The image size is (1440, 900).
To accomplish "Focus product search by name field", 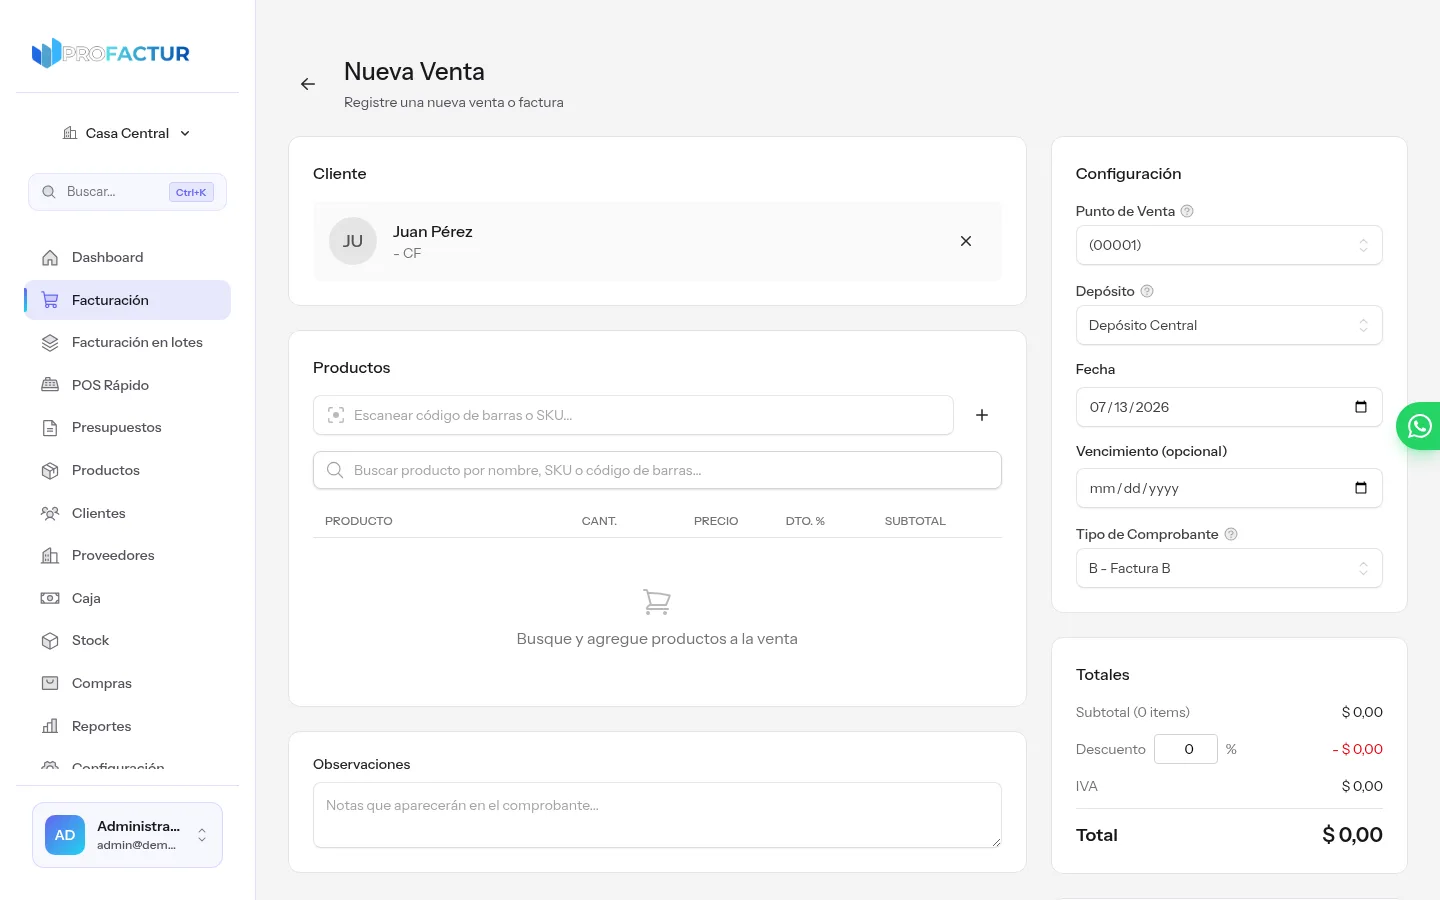I will coord(657,470).
